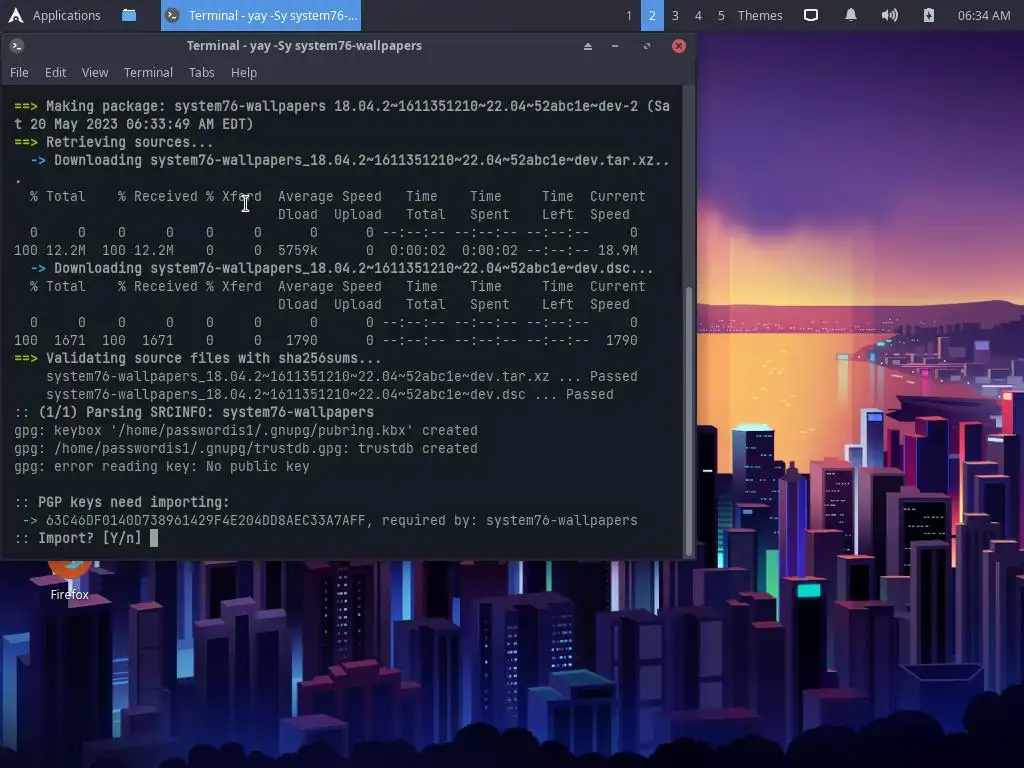
Task: Open the Tabs menu
Action: point(202,72)
